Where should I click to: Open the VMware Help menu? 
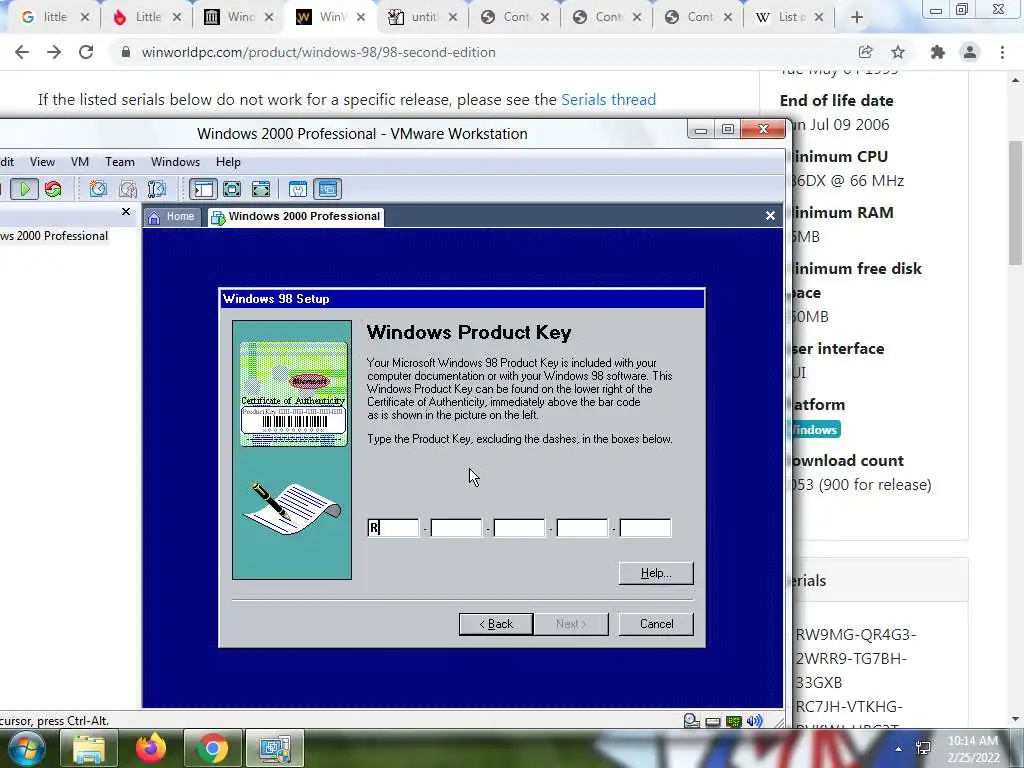tap(228, 162)
